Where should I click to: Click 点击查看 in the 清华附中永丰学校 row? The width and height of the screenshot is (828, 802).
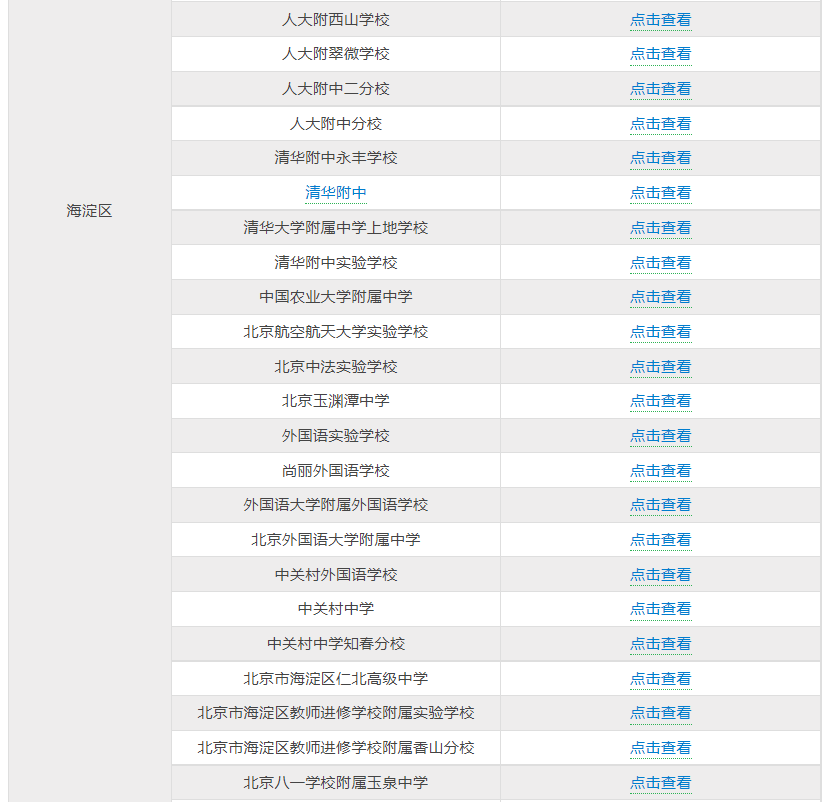661,158
